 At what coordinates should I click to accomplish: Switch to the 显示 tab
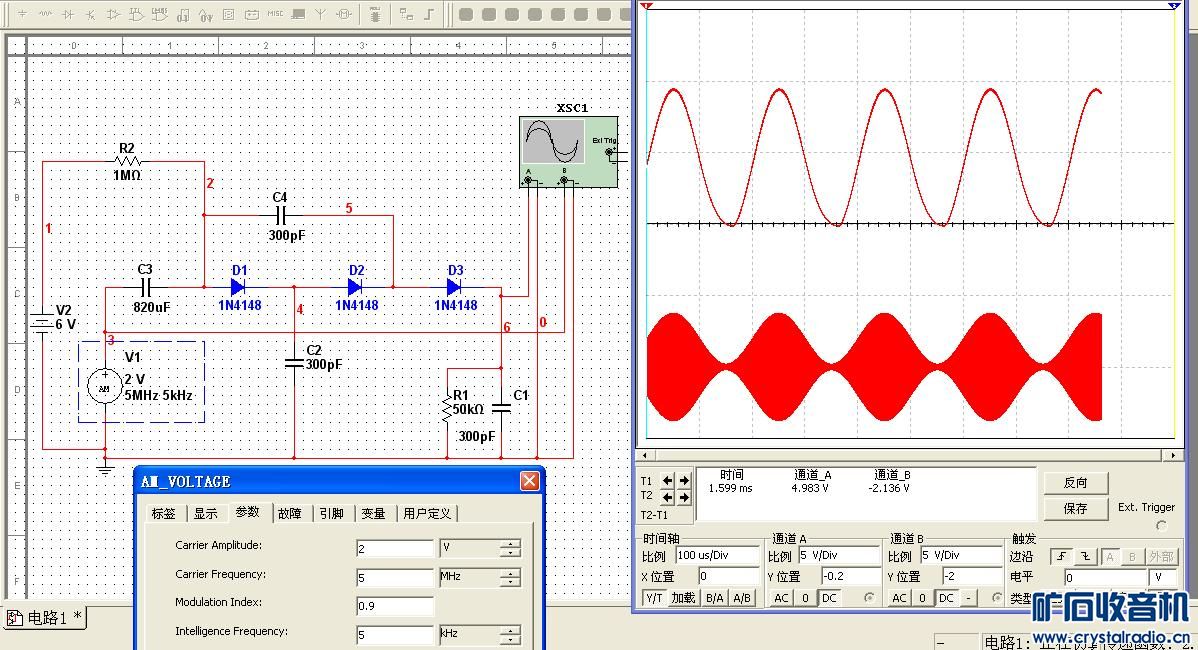205,513
